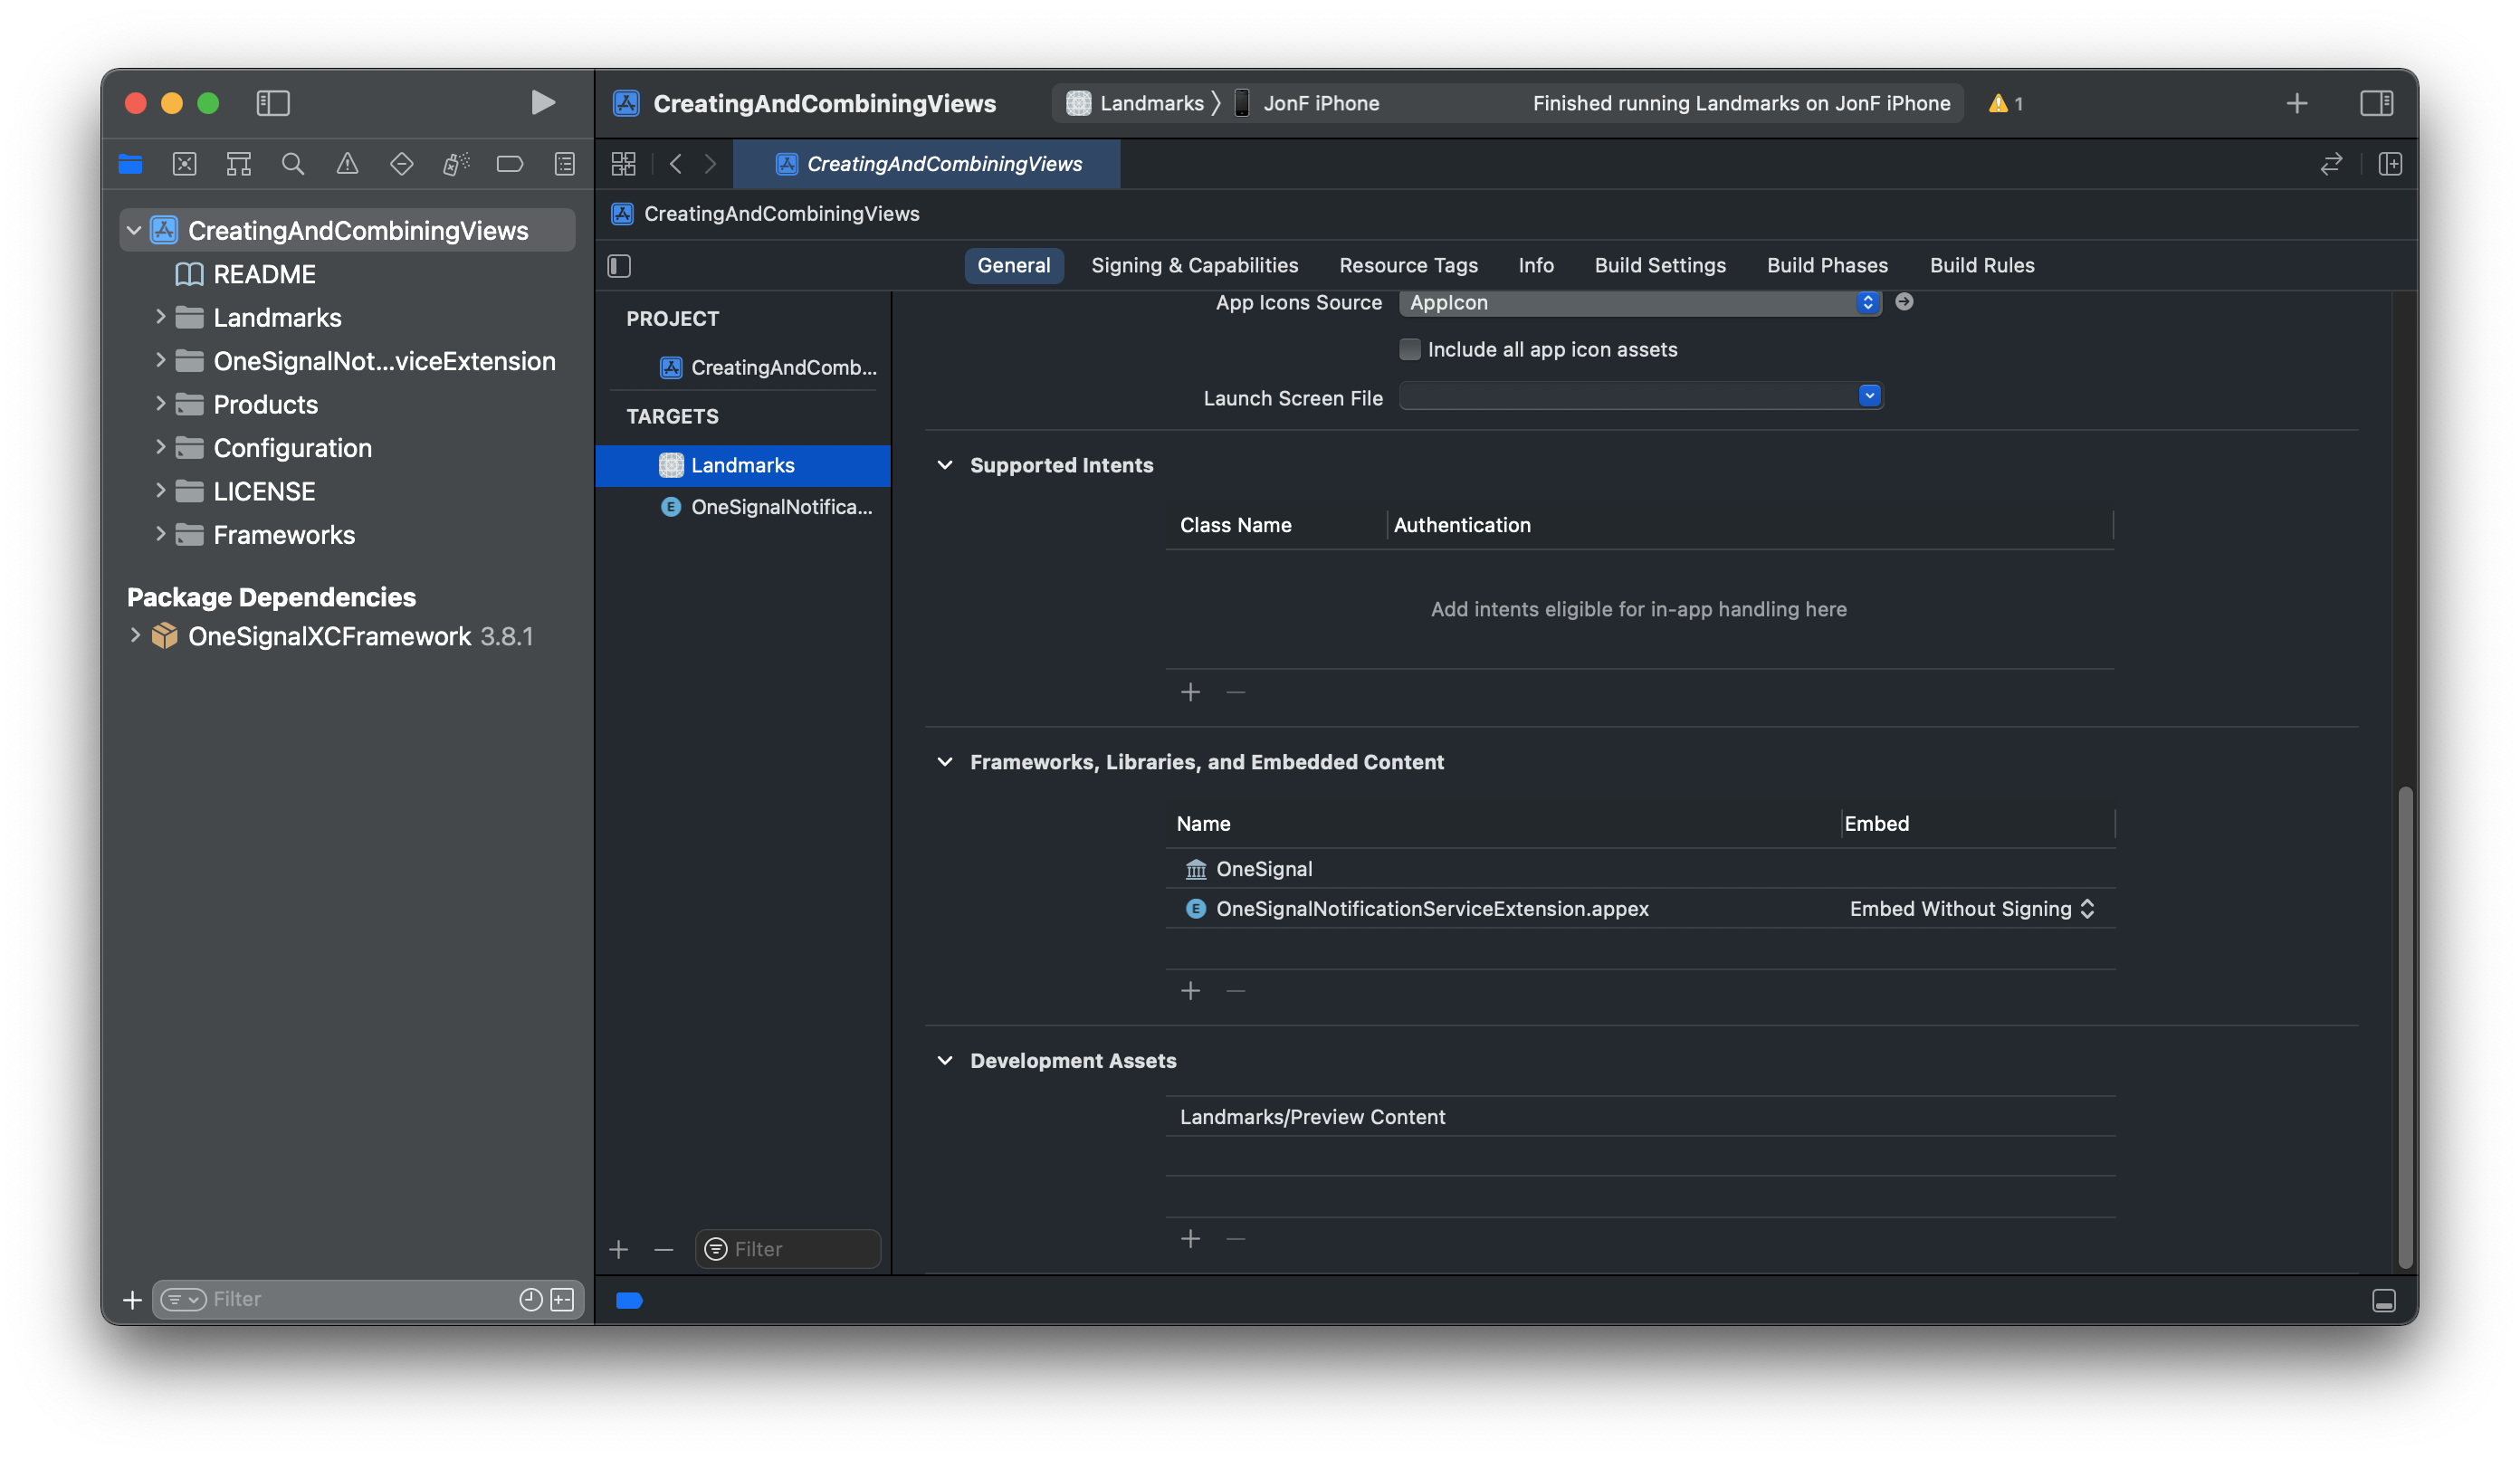Enable Include all app icon assets
The height and width of the screenshot is (1459, 2520).
point(1409,349)
